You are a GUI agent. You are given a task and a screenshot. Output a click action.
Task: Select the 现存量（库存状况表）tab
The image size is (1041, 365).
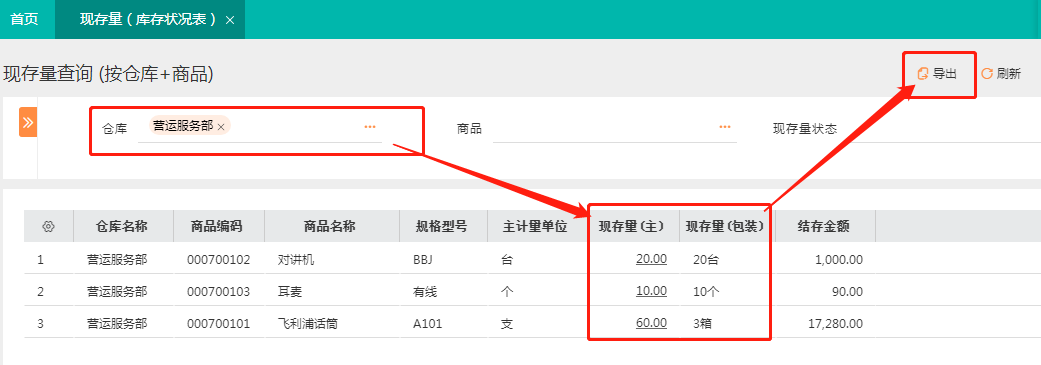[x=149, y=19]
